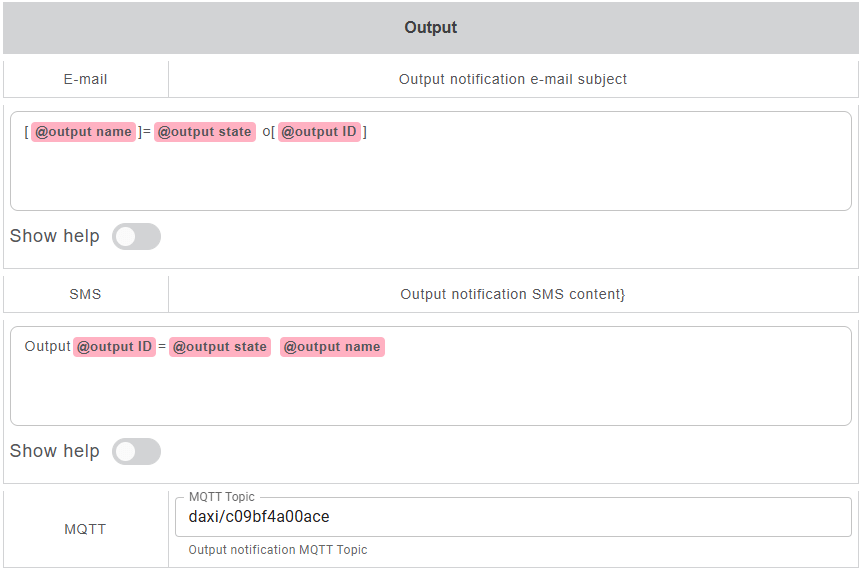Click 'Output notification e-mail subject' heading

(x=512, y=79)
